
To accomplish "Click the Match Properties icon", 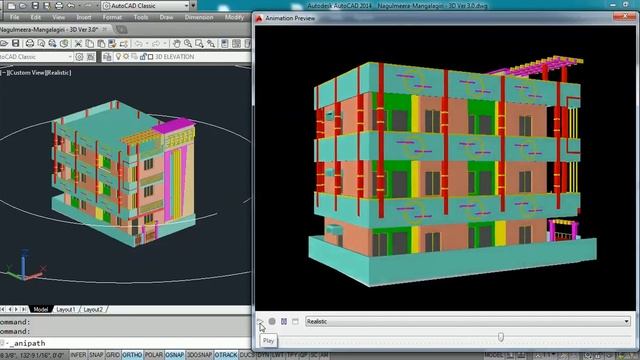I will (x=113, y=43).
